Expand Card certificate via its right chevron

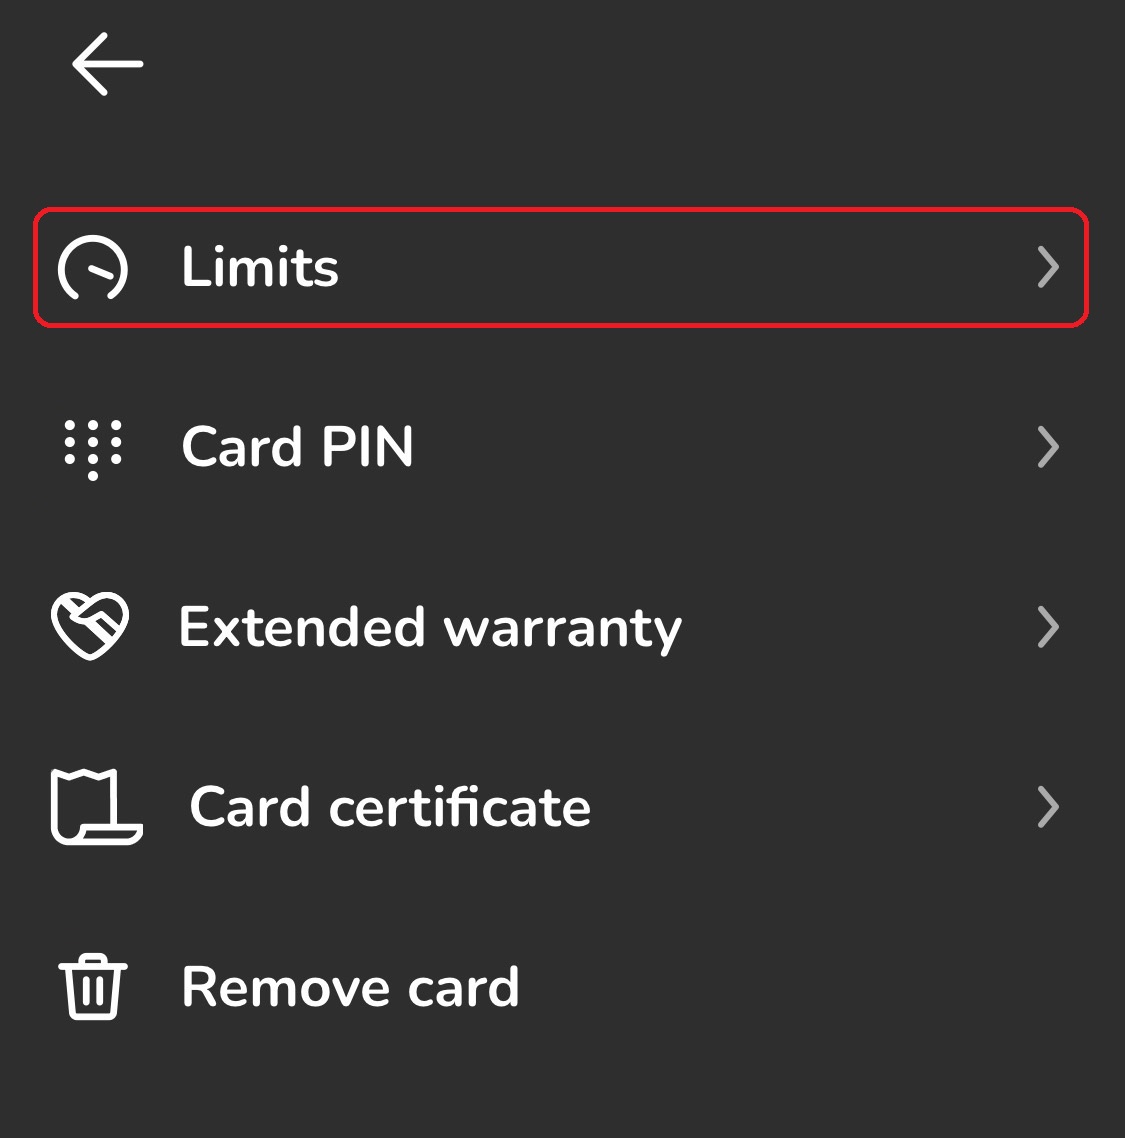tap(1048, 807)
